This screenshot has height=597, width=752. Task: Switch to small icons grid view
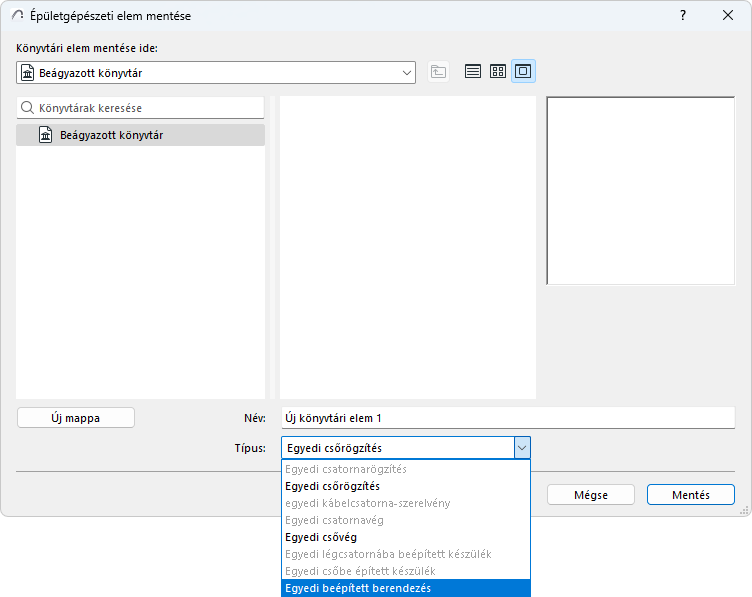click(x=498, y=71)
